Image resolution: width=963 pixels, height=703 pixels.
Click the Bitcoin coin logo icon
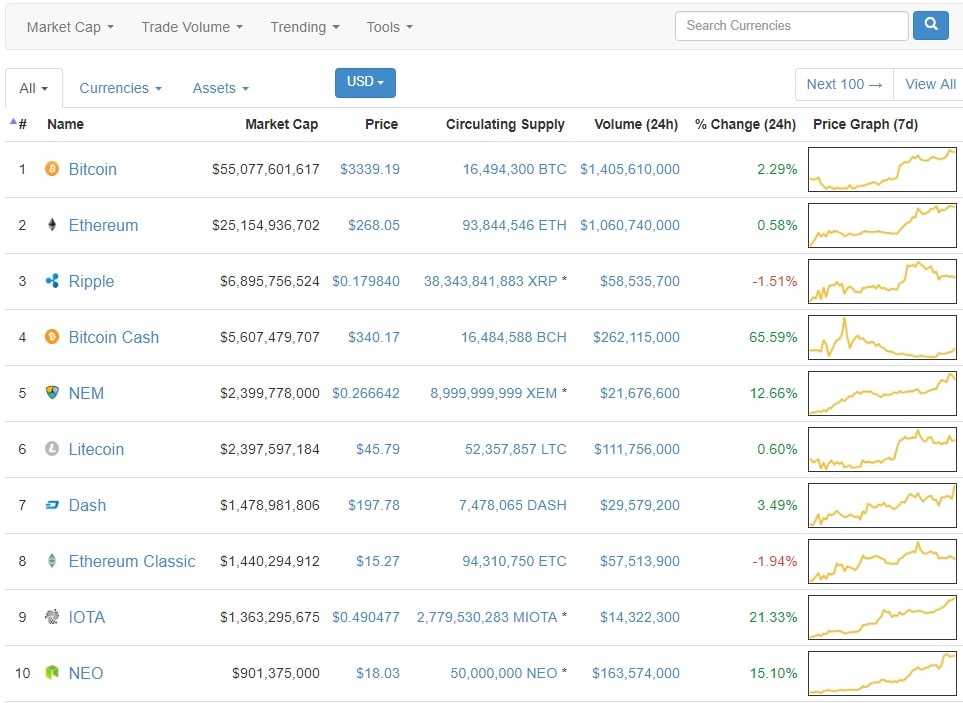pyautogui.click(x=52, y=169)
